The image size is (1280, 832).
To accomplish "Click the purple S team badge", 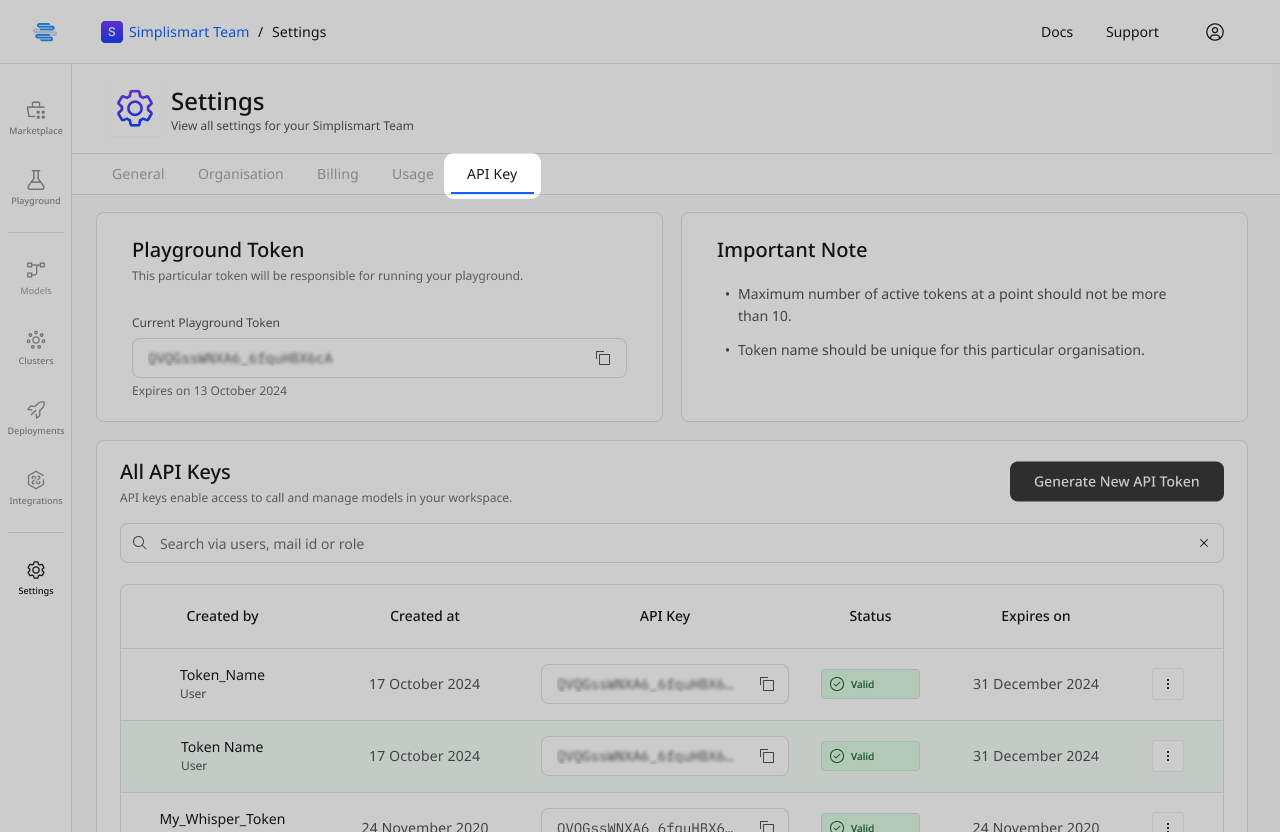I will click(112, 32).
